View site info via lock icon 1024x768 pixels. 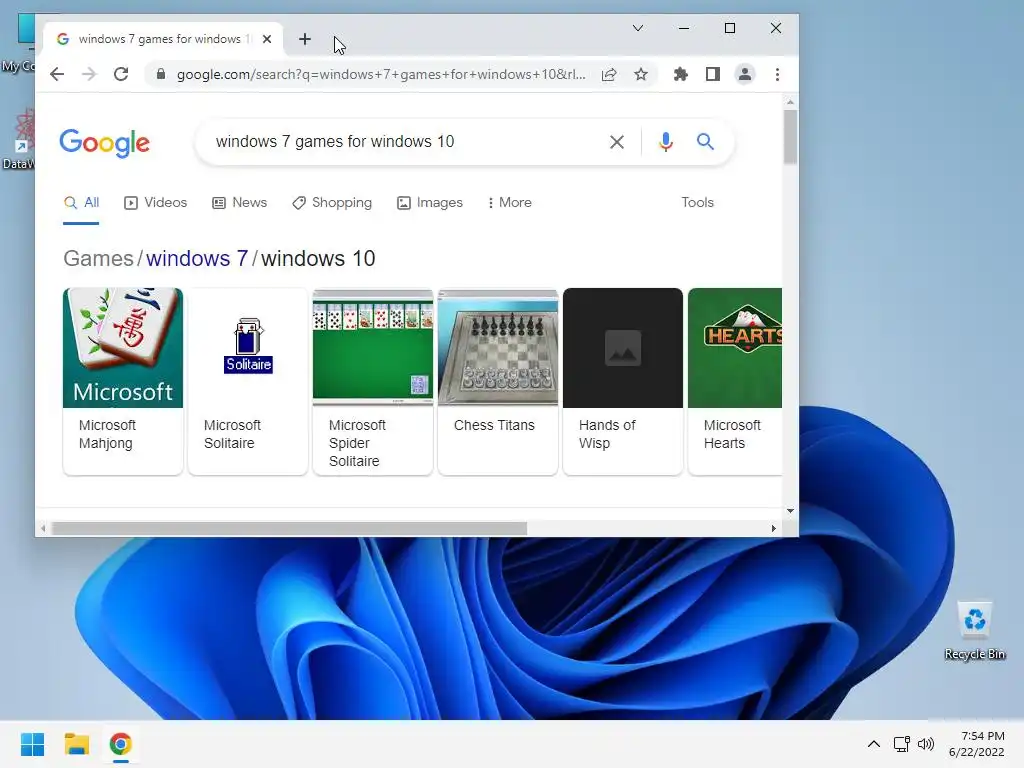(161, 74)
